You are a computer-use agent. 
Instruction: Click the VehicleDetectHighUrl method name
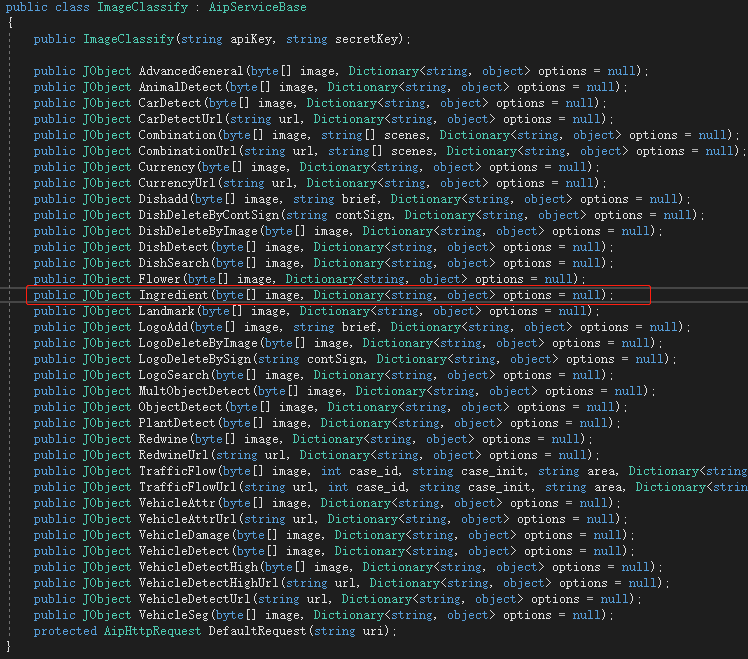click(x=208, y=583)
